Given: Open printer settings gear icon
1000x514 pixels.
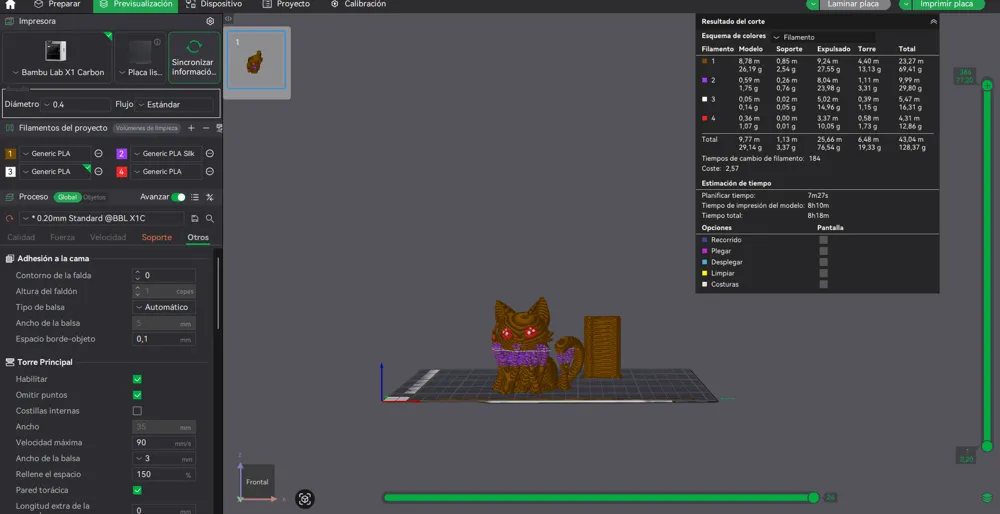Looking at the screenshot, I should [x=210, y=21].
